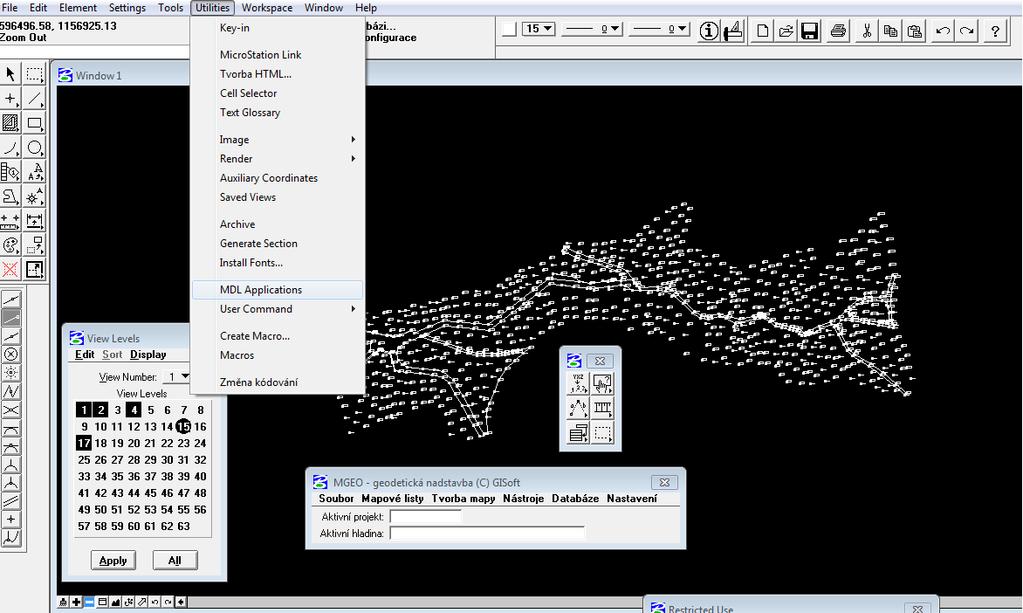Paste from the clipboard icon
This screenshot has width=1023, height=613.
915,31
